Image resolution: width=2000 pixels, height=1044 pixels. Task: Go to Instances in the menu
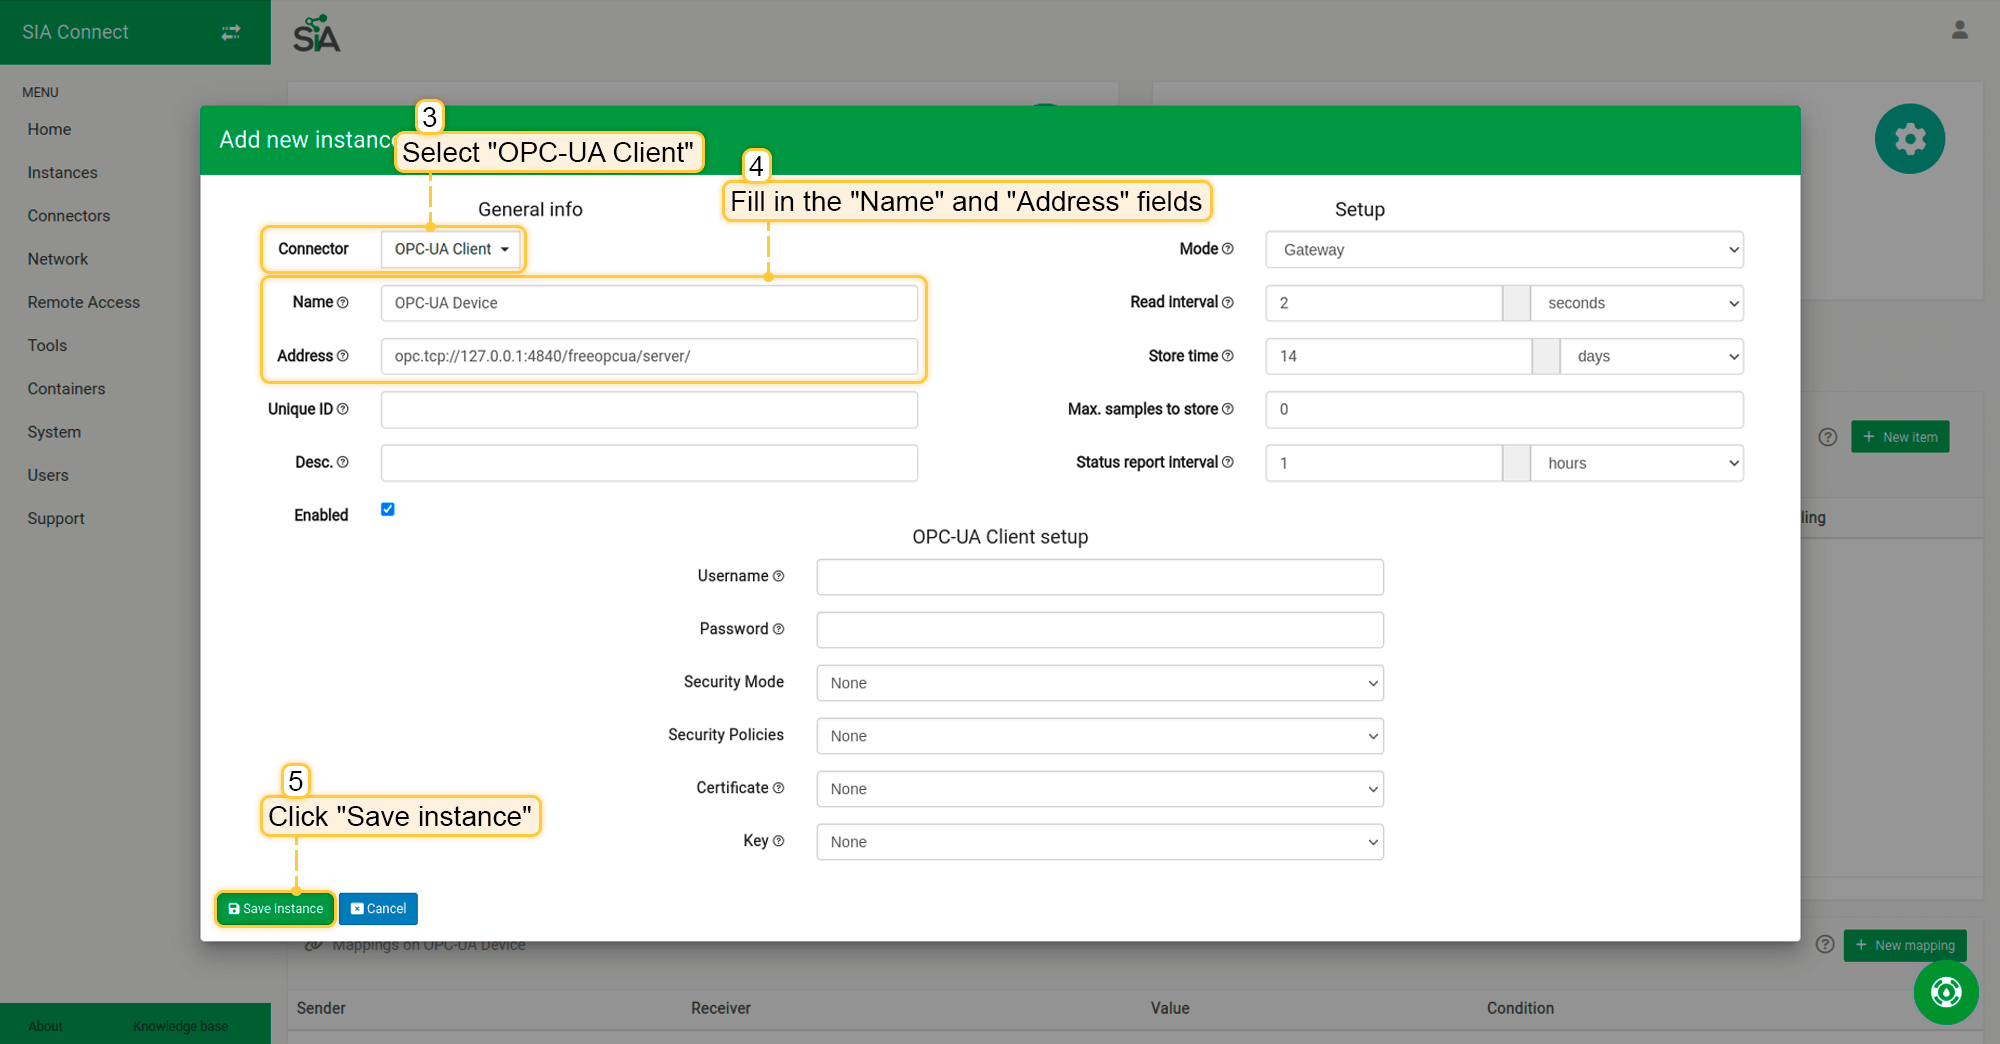pyautogui.click(x=62, y=173)
